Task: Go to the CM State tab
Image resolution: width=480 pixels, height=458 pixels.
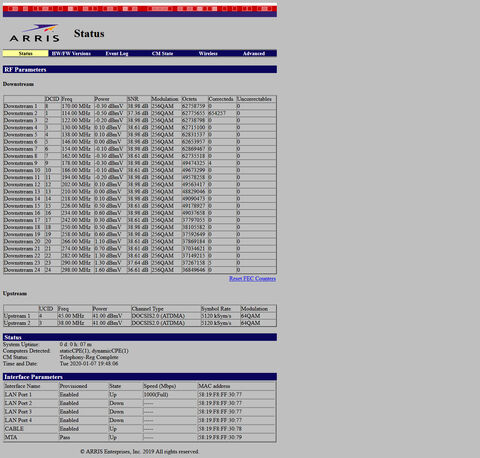Action: click(x=162, y=53)
